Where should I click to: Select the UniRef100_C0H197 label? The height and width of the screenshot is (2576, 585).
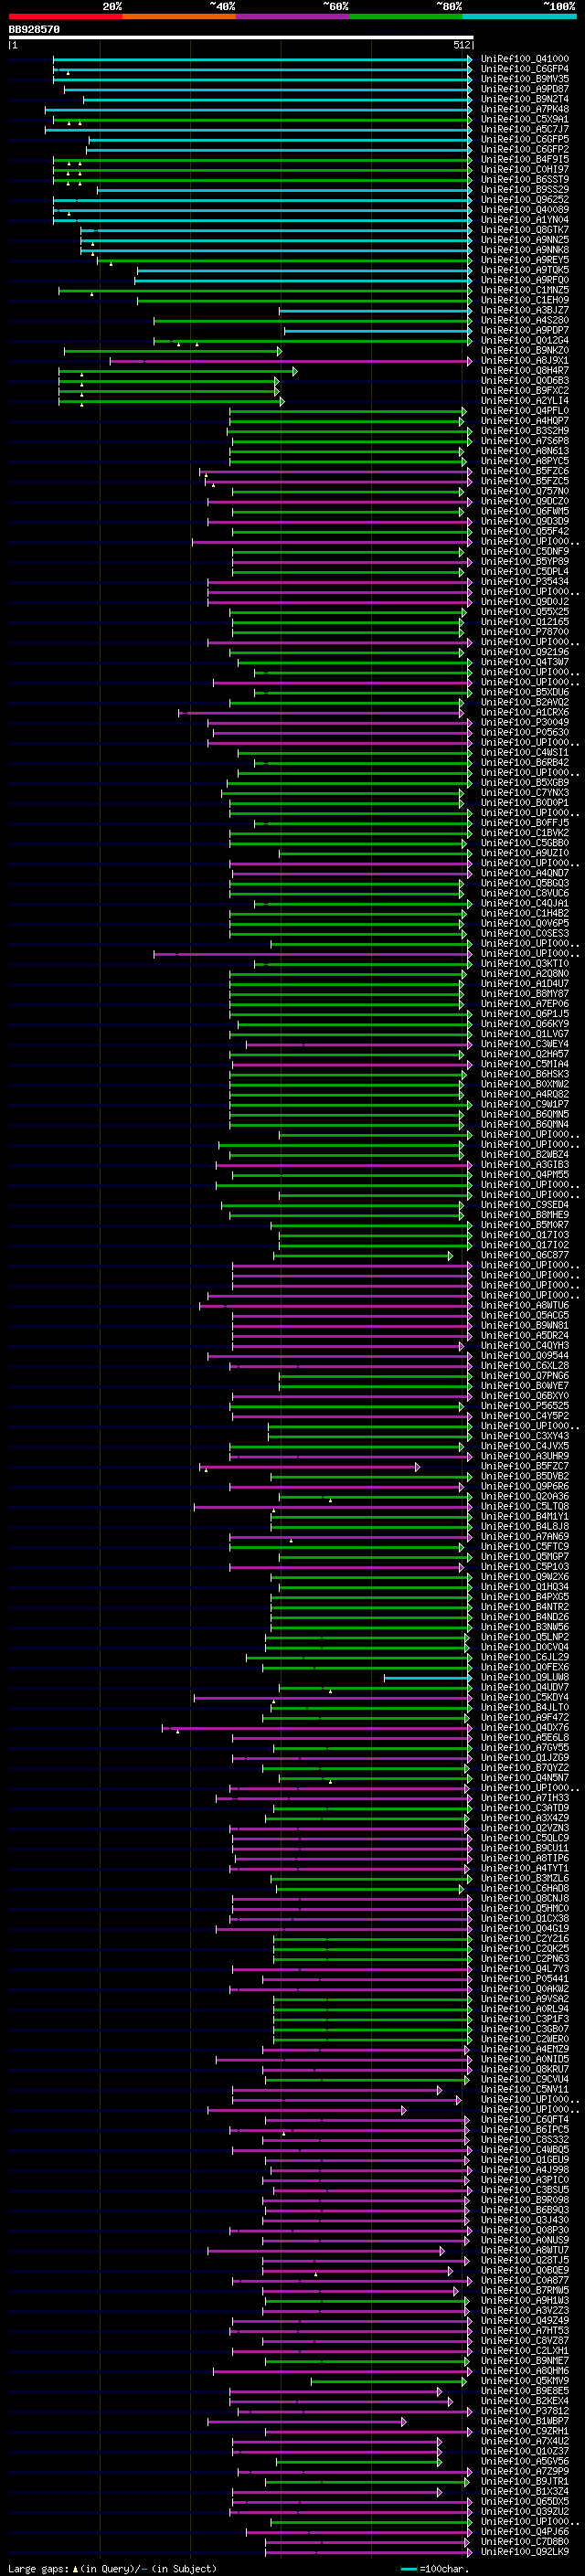click(x=525, y=170)
